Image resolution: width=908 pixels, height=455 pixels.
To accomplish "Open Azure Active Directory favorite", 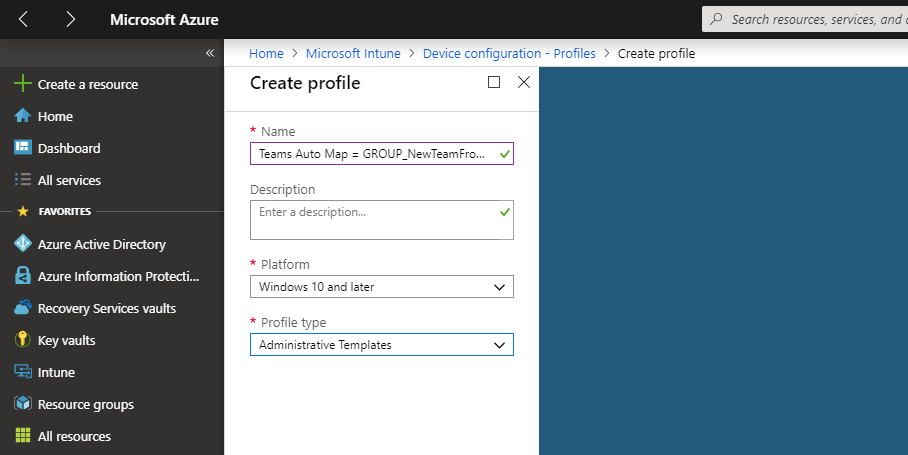I will pyautogui.click(x=101, y=244).
